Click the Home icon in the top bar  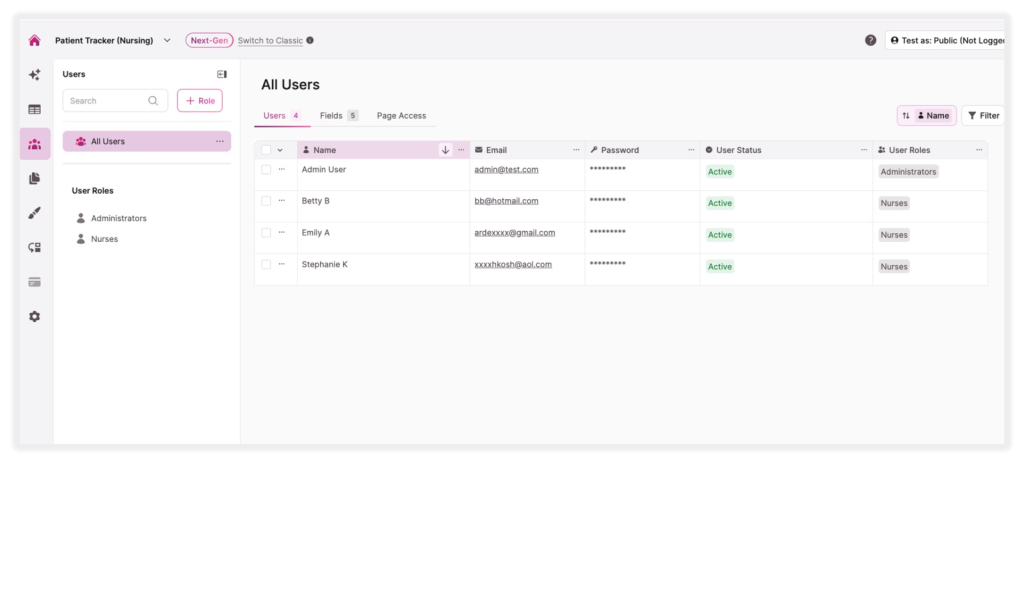(x=34, y=39)
